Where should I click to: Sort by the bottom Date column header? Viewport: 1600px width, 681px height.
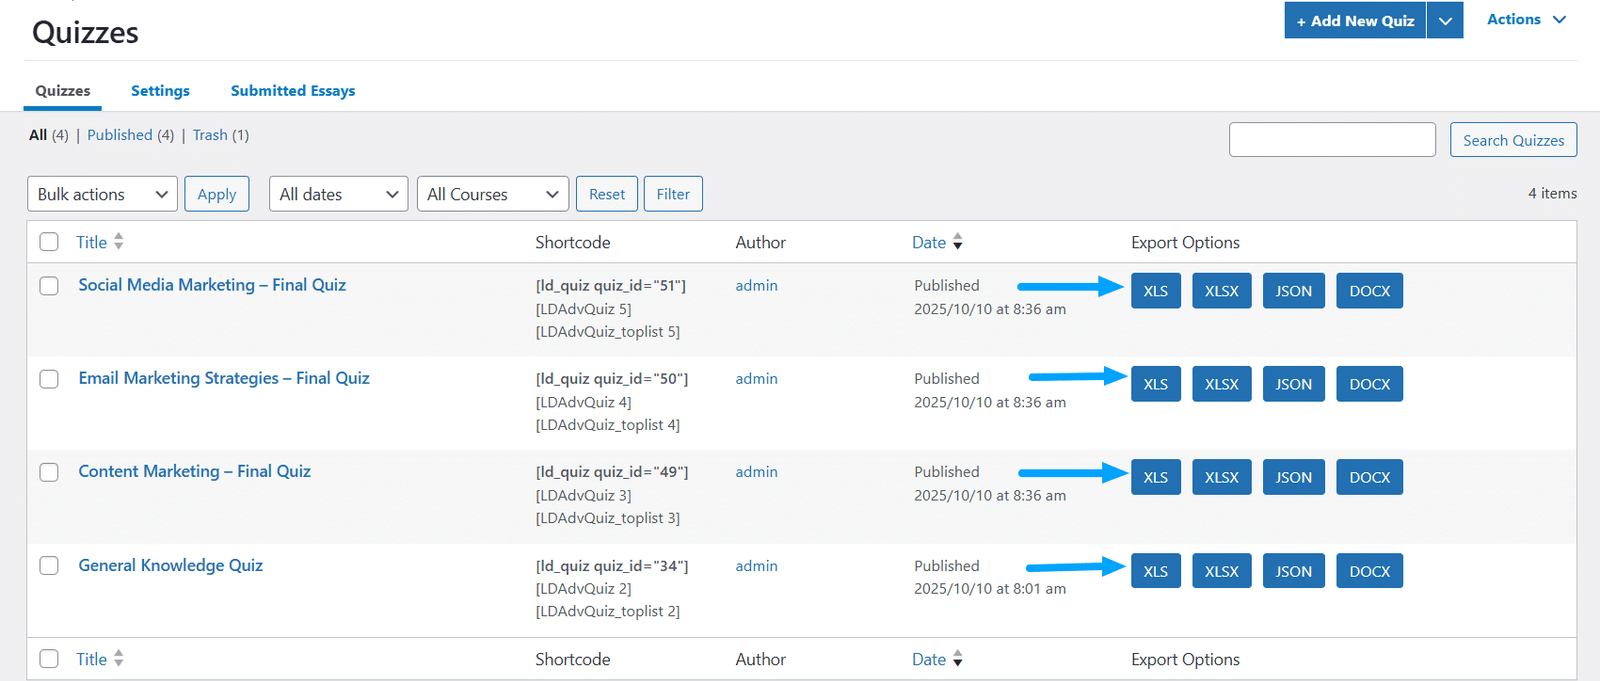click(929, 659)
